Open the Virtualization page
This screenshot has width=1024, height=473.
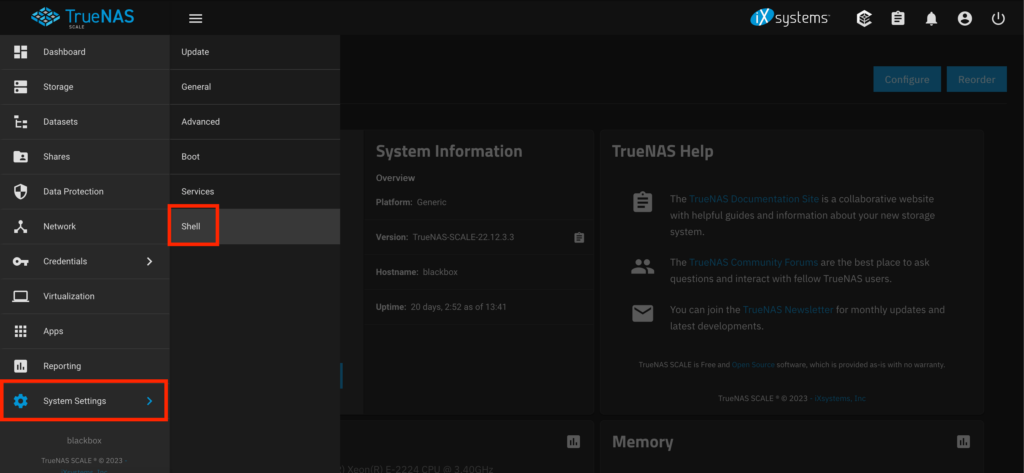[85, 297]
